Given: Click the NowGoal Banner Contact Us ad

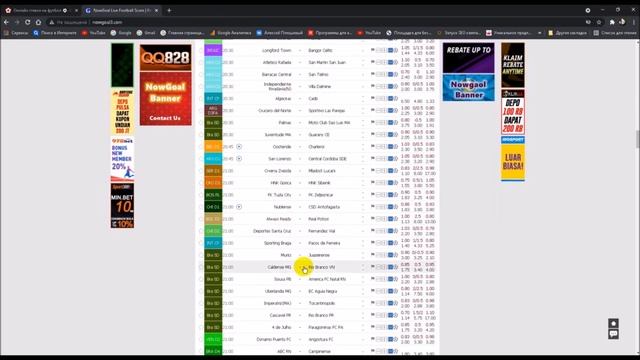Looking at the screenshot, I should tap(165, 99).
